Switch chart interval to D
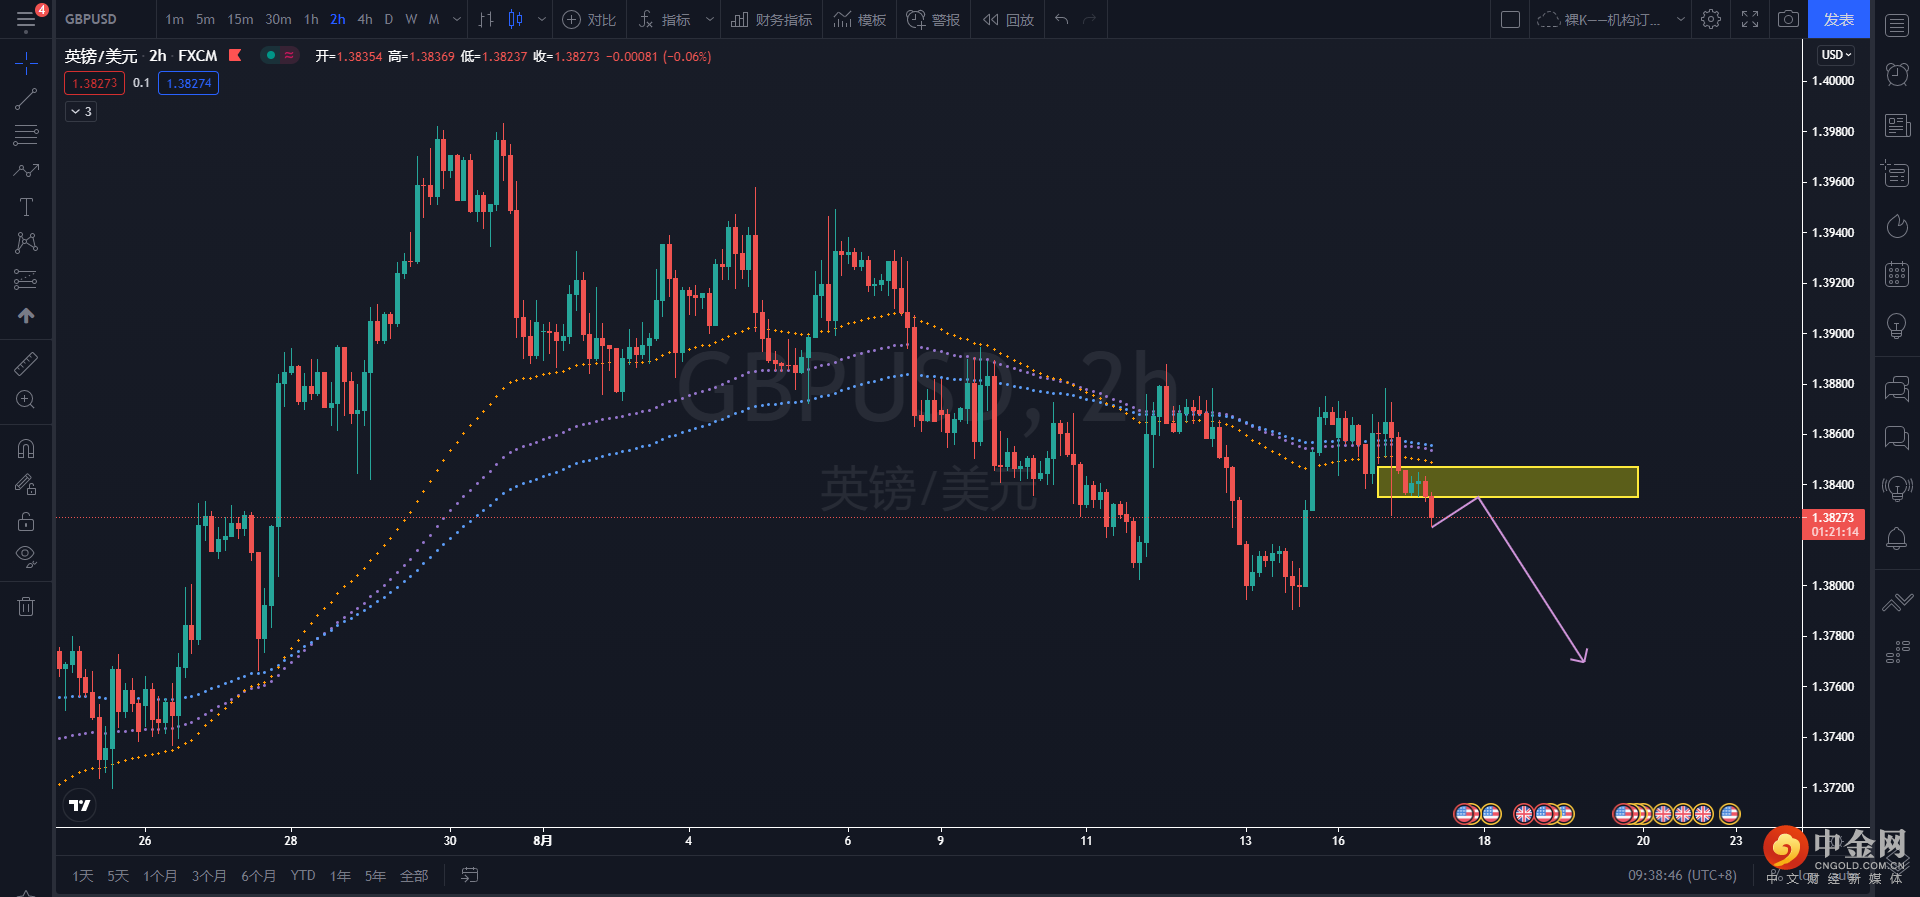This screenshot has height=897, width=1920. 389,20
